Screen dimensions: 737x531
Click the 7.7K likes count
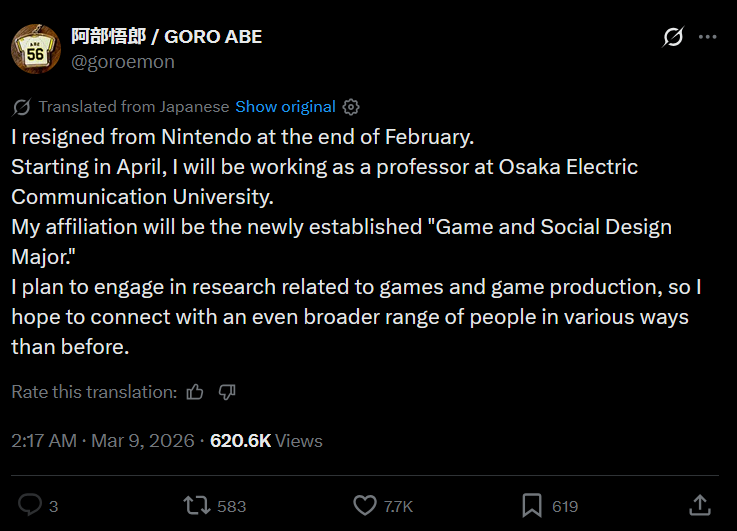click(x=399, y=506)
